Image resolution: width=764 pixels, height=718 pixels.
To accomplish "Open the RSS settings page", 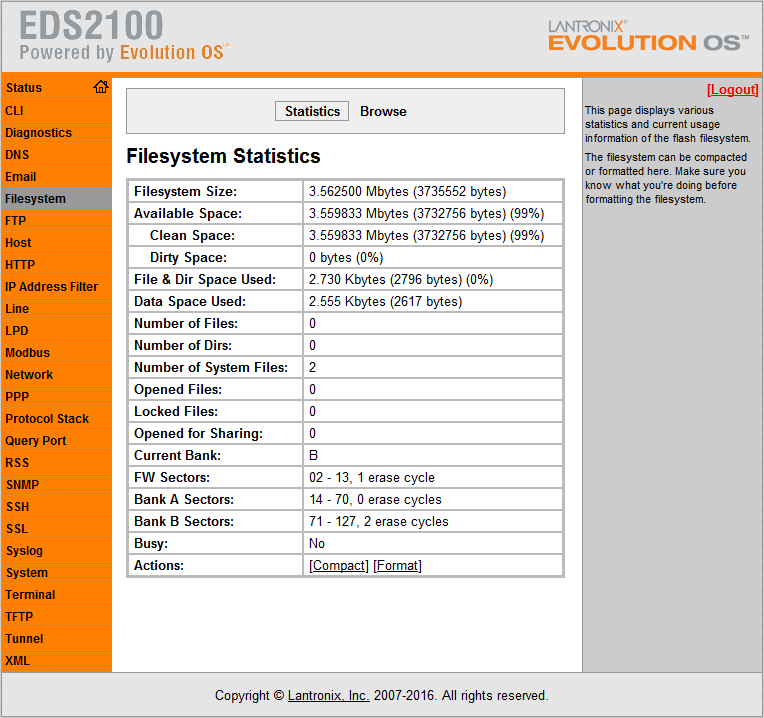I will point(57,462).
